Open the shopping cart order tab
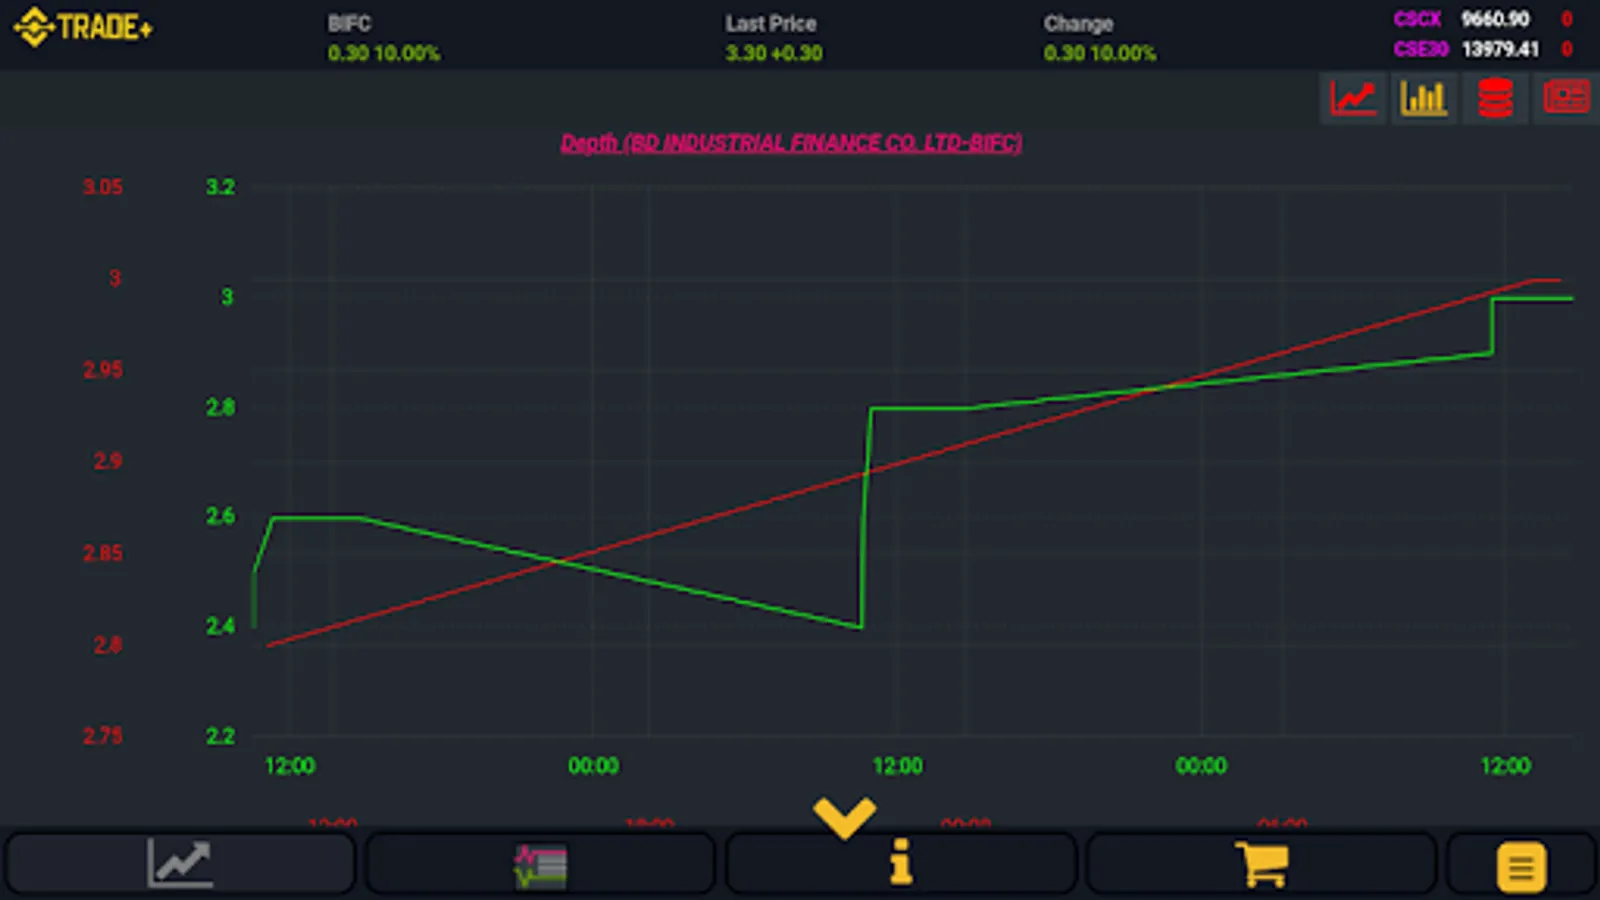Viewport: 1600px width, 900px height. [1262, 863]
